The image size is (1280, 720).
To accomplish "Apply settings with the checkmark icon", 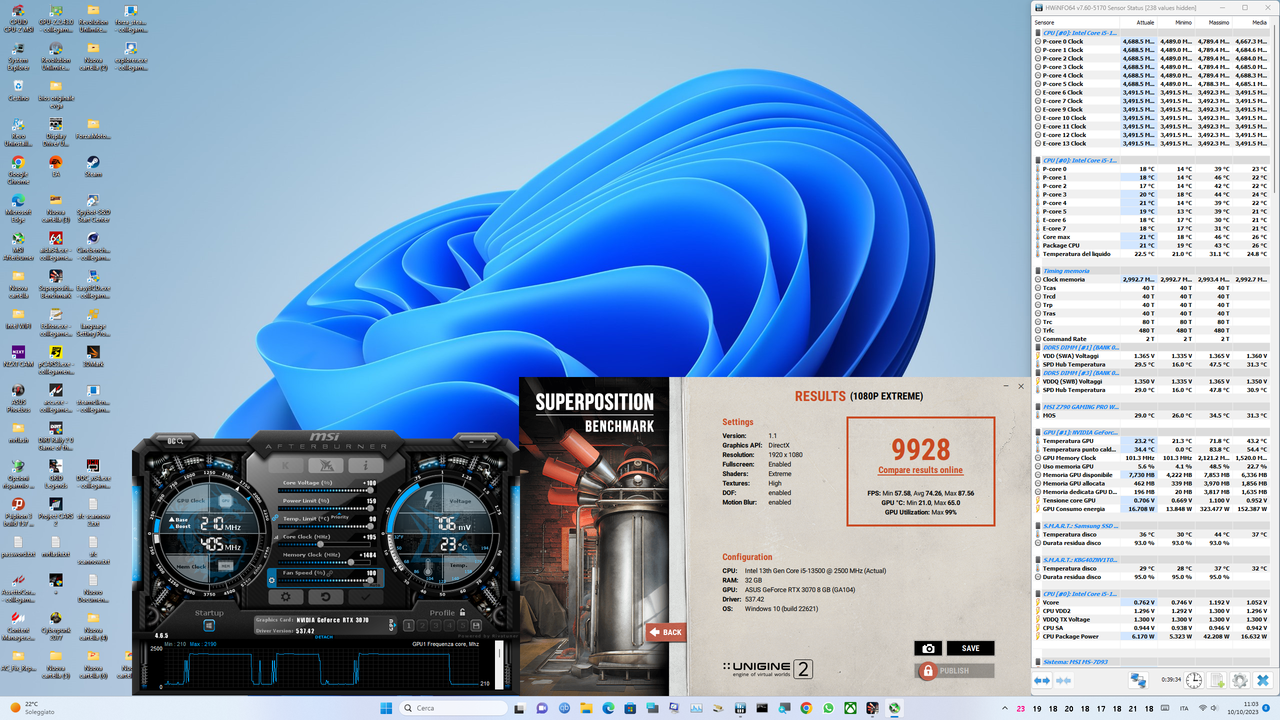I will tap(365, 597).
